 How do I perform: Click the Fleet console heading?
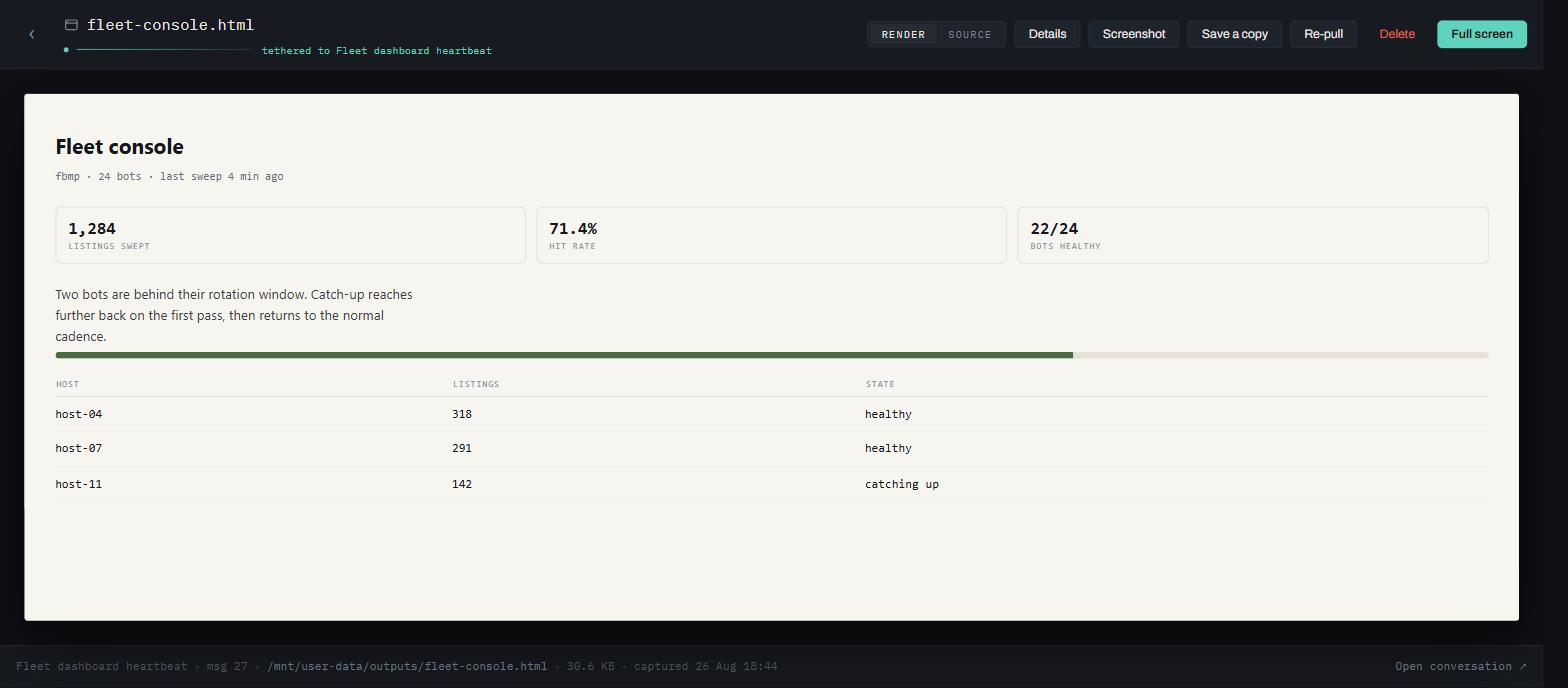(120, 147)
